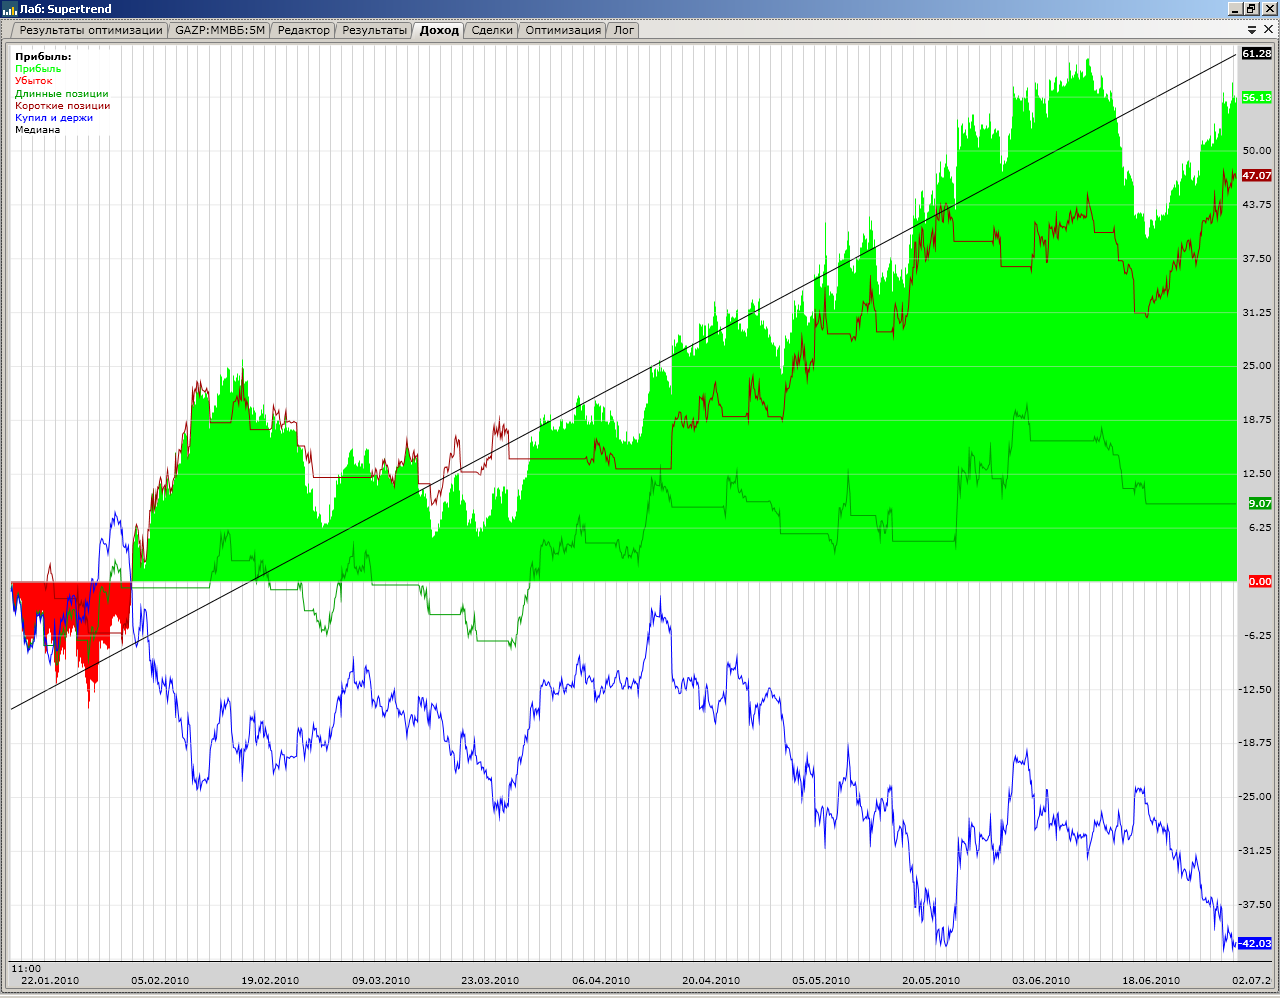Open the Оптимизация tab
This screenshot has width=1280, height=998.
tap(563, 30)
